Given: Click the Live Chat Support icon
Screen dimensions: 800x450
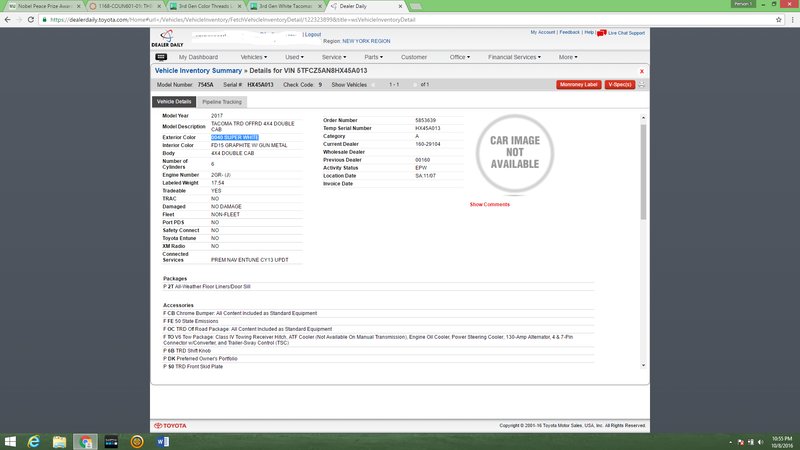Looking at the screenshot, I should point(602,33).
